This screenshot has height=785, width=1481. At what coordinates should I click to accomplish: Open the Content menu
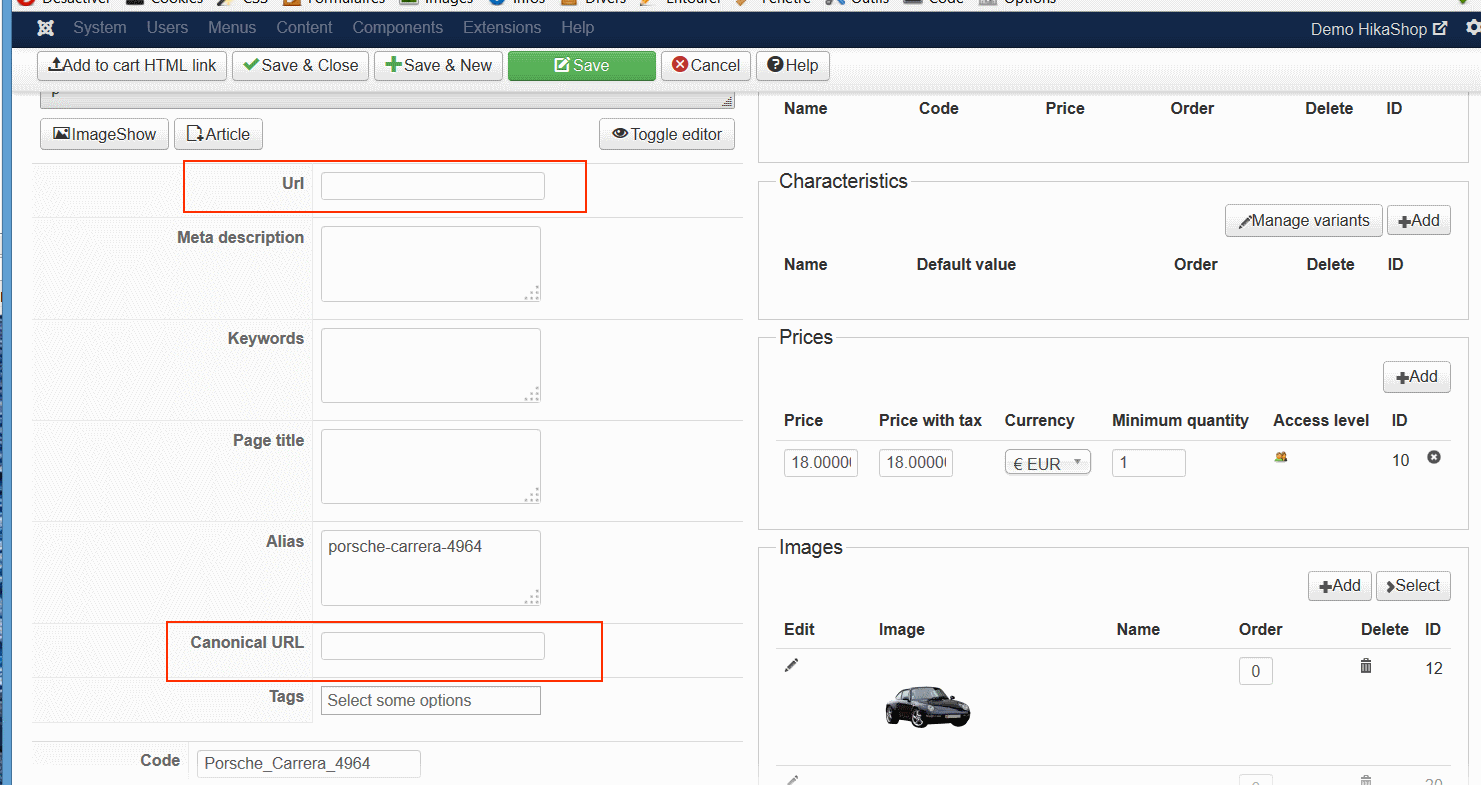pyautogui.click(x=305, y=28)
